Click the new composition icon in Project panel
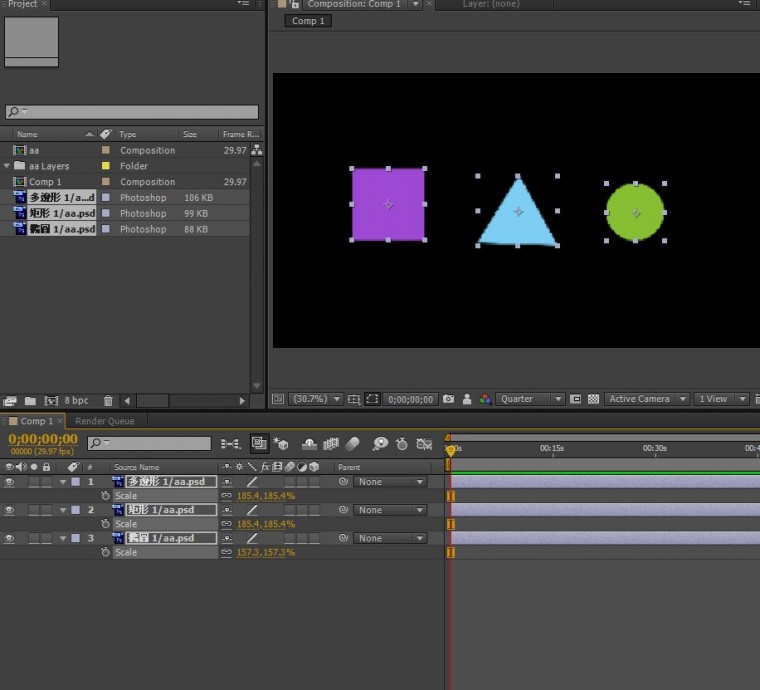 (51, 401)
